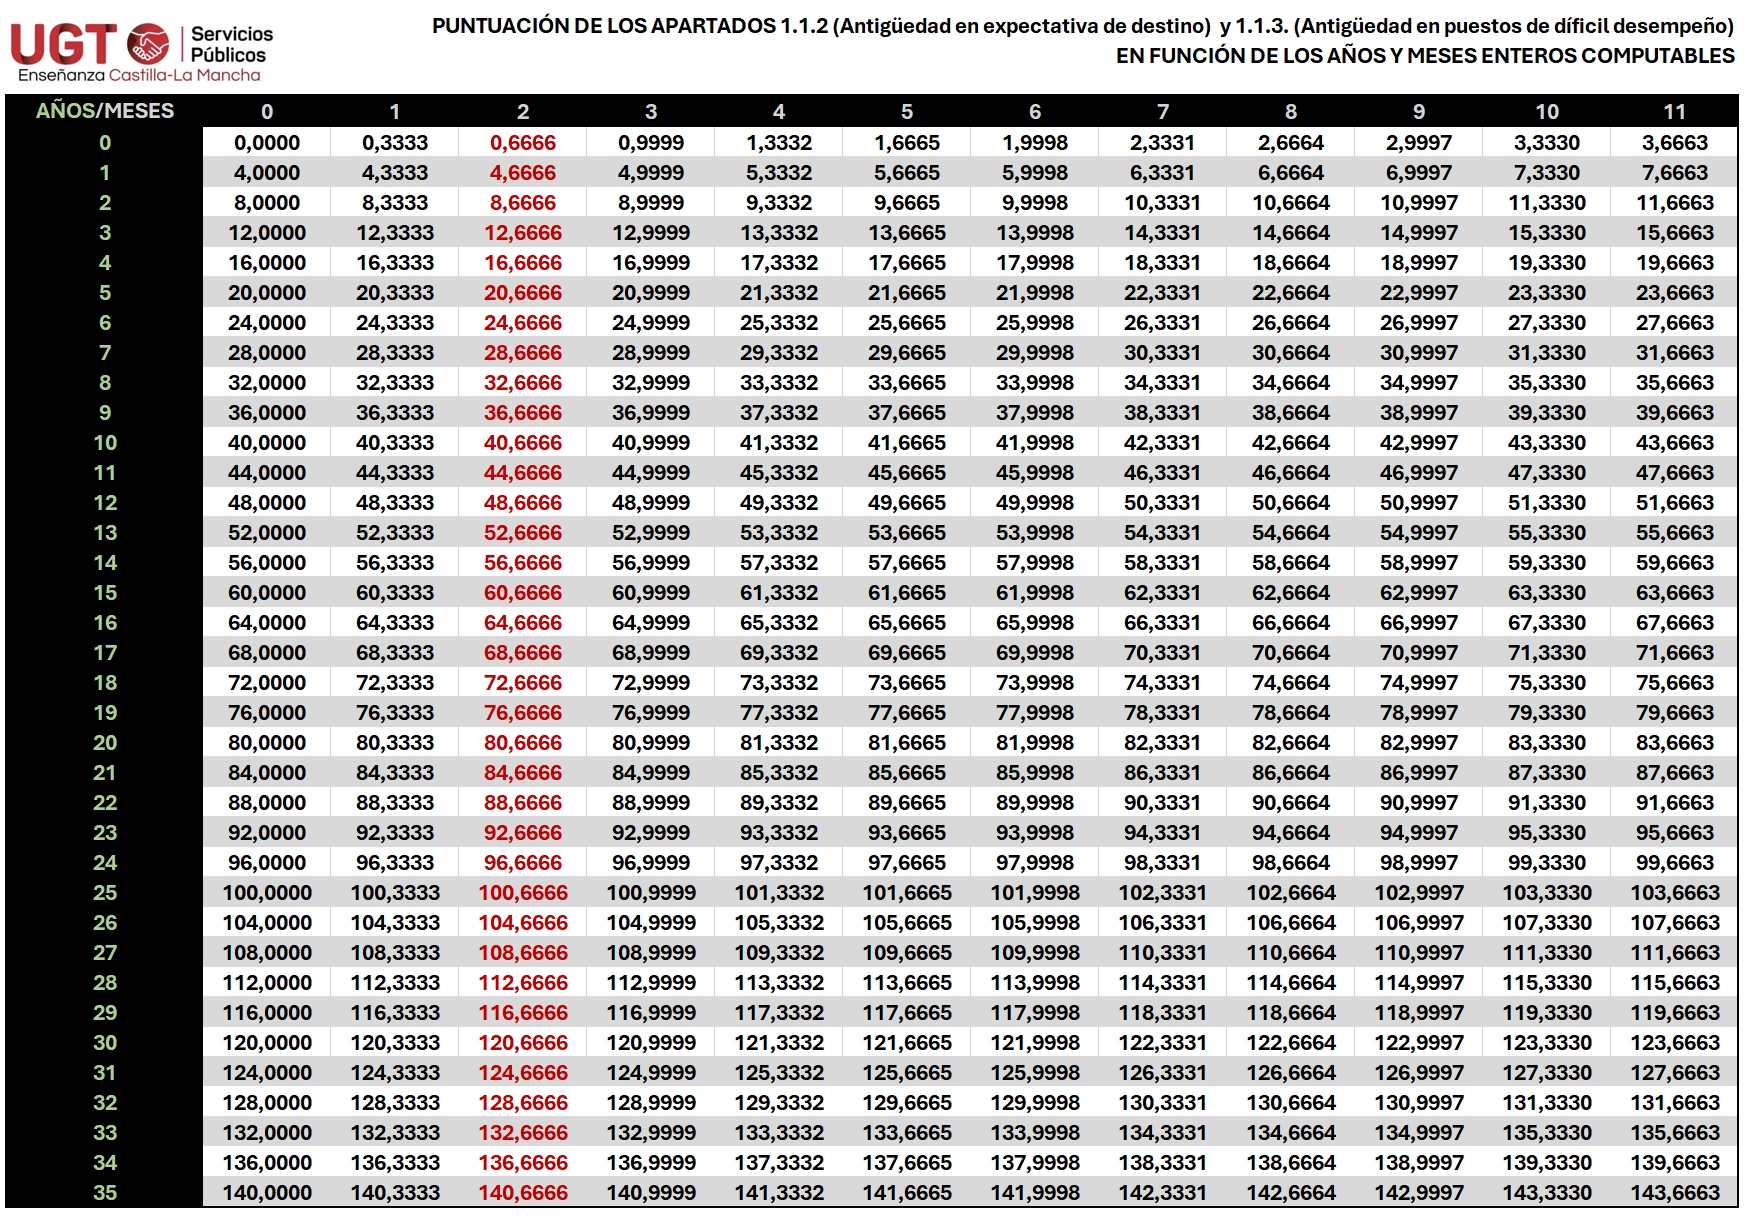1746x1219 pixels.
Task: Click the red UGT lettering
Action: click(63, 44)
